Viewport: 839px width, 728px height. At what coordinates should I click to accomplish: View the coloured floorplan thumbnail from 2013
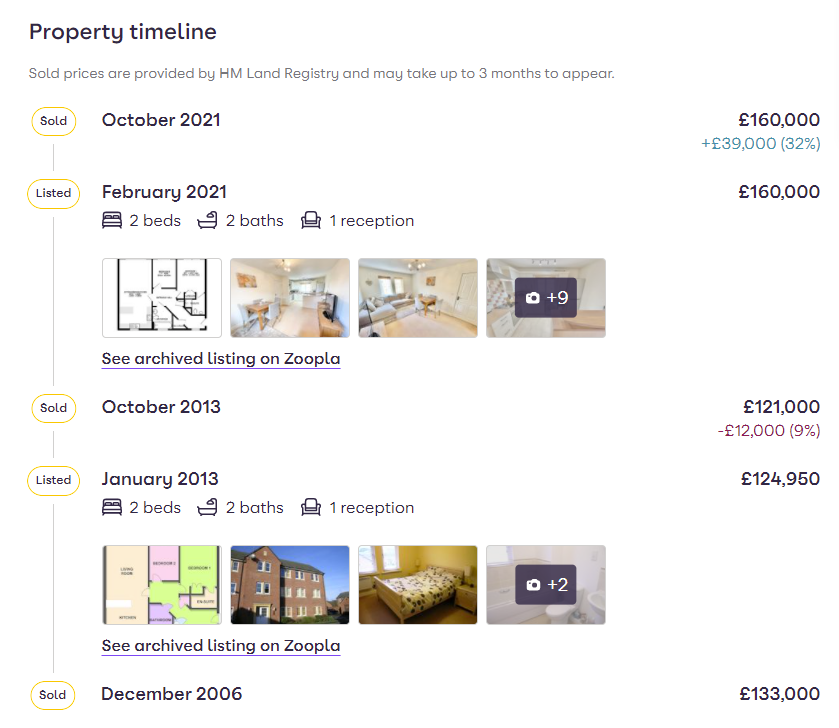(x=162, y=585)
